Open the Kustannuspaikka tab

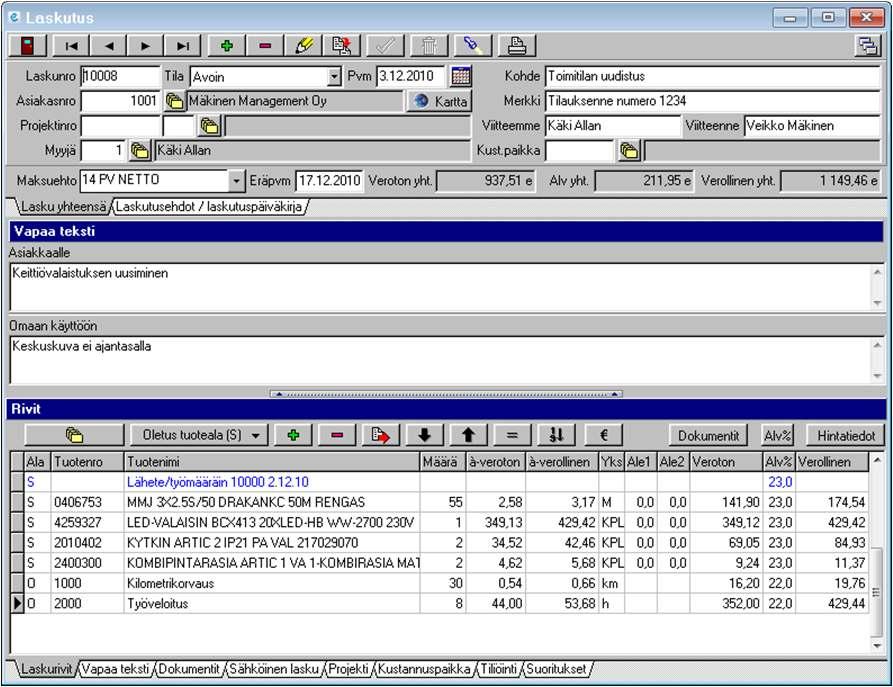(x=424, y=669)
